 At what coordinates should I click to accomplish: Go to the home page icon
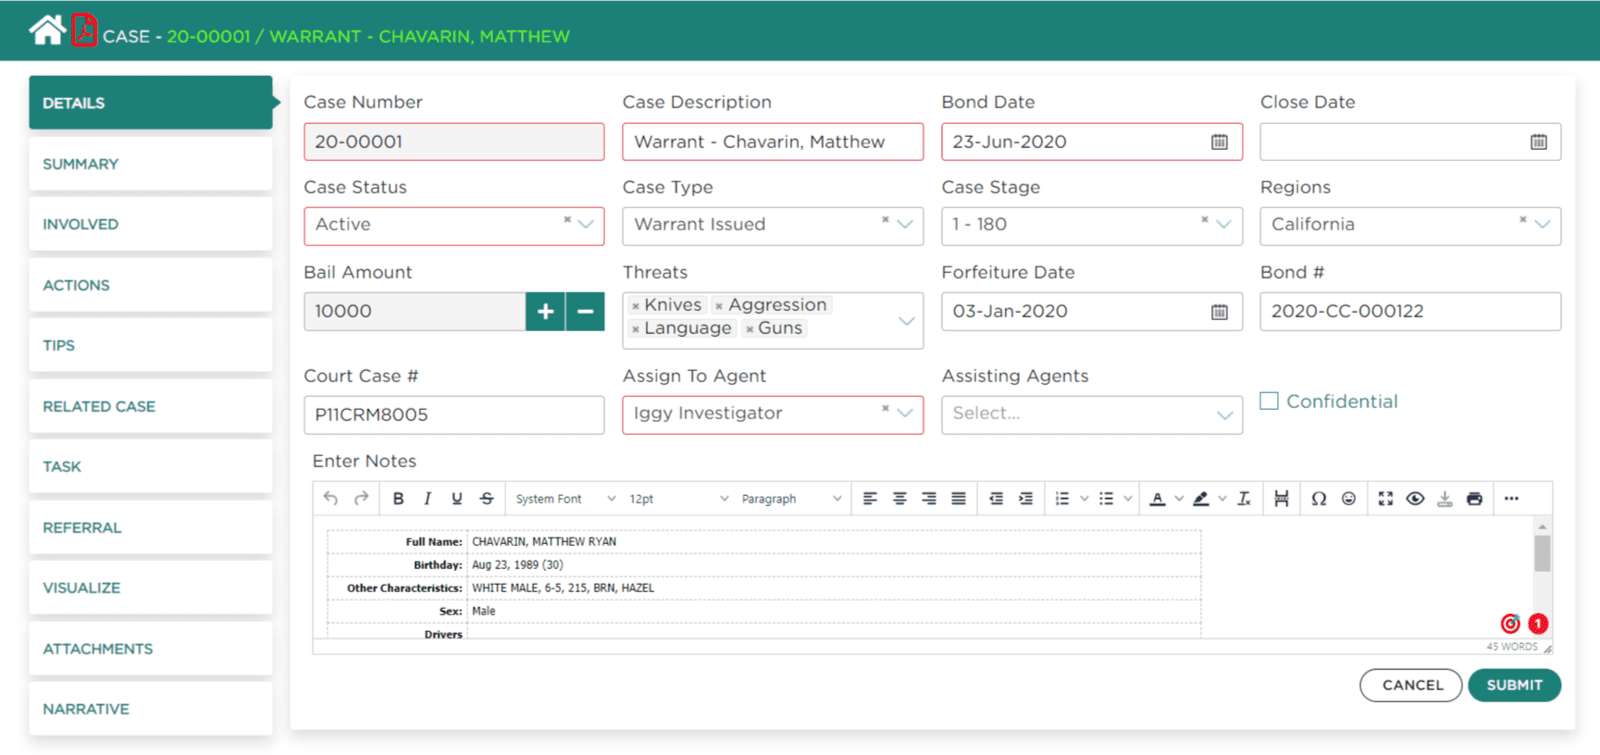tap(47, 30)
